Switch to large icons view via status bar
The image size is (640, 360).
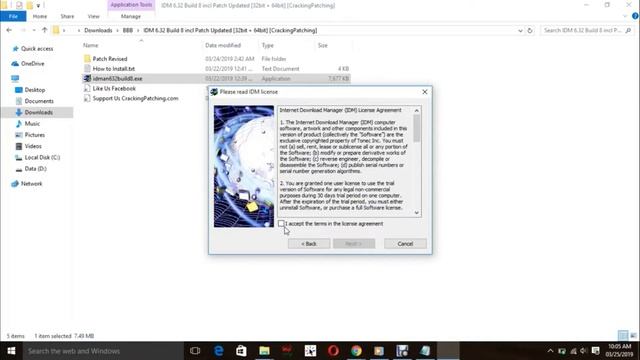coord(633,336)
